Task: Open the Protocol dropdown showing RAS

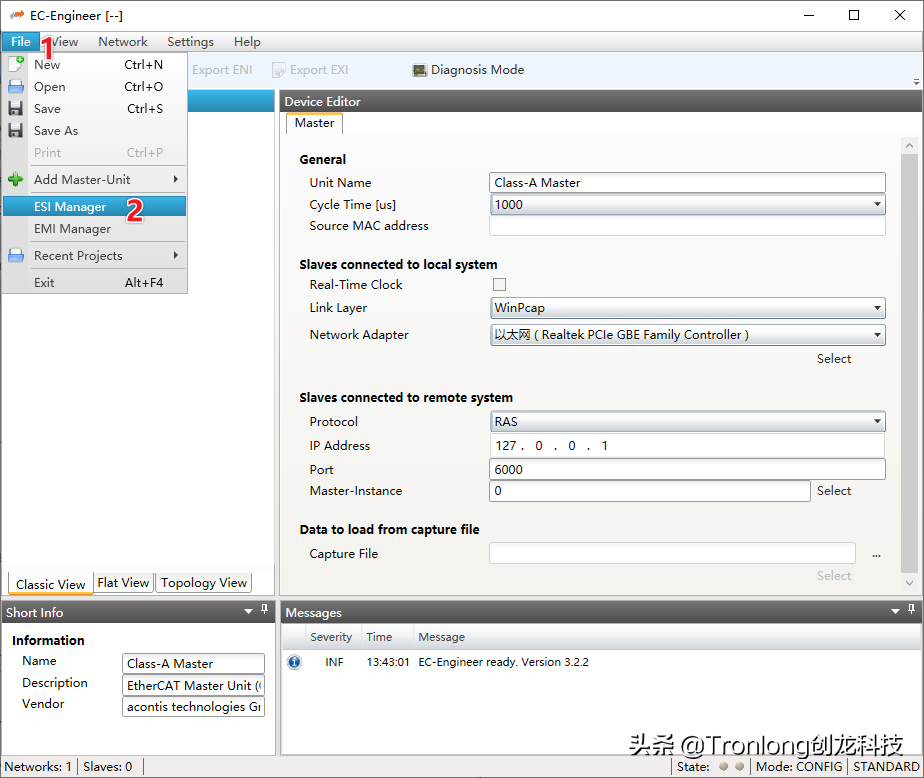Action: click(878, 421)
